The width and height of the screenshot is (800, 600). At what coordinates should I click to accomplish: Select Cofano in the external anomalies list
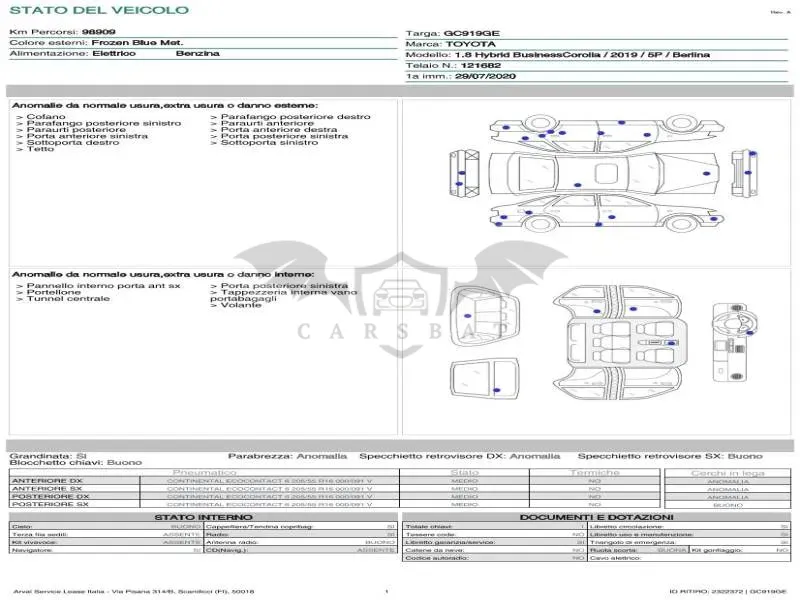pos(46,117)
